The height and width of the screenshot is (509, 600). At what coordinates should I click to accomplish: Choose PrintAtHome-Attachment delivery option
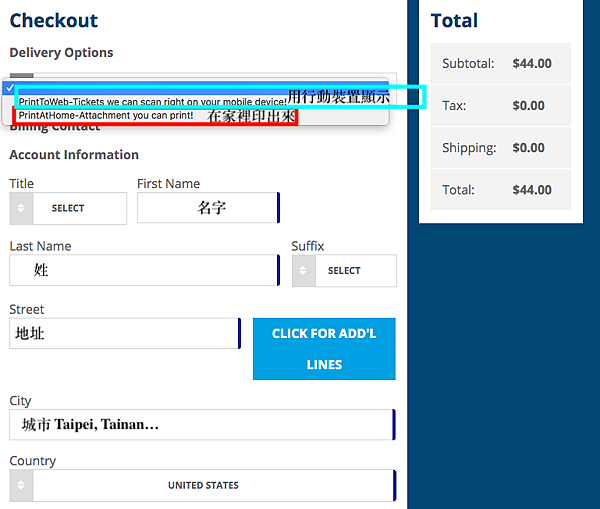(105, 116)
